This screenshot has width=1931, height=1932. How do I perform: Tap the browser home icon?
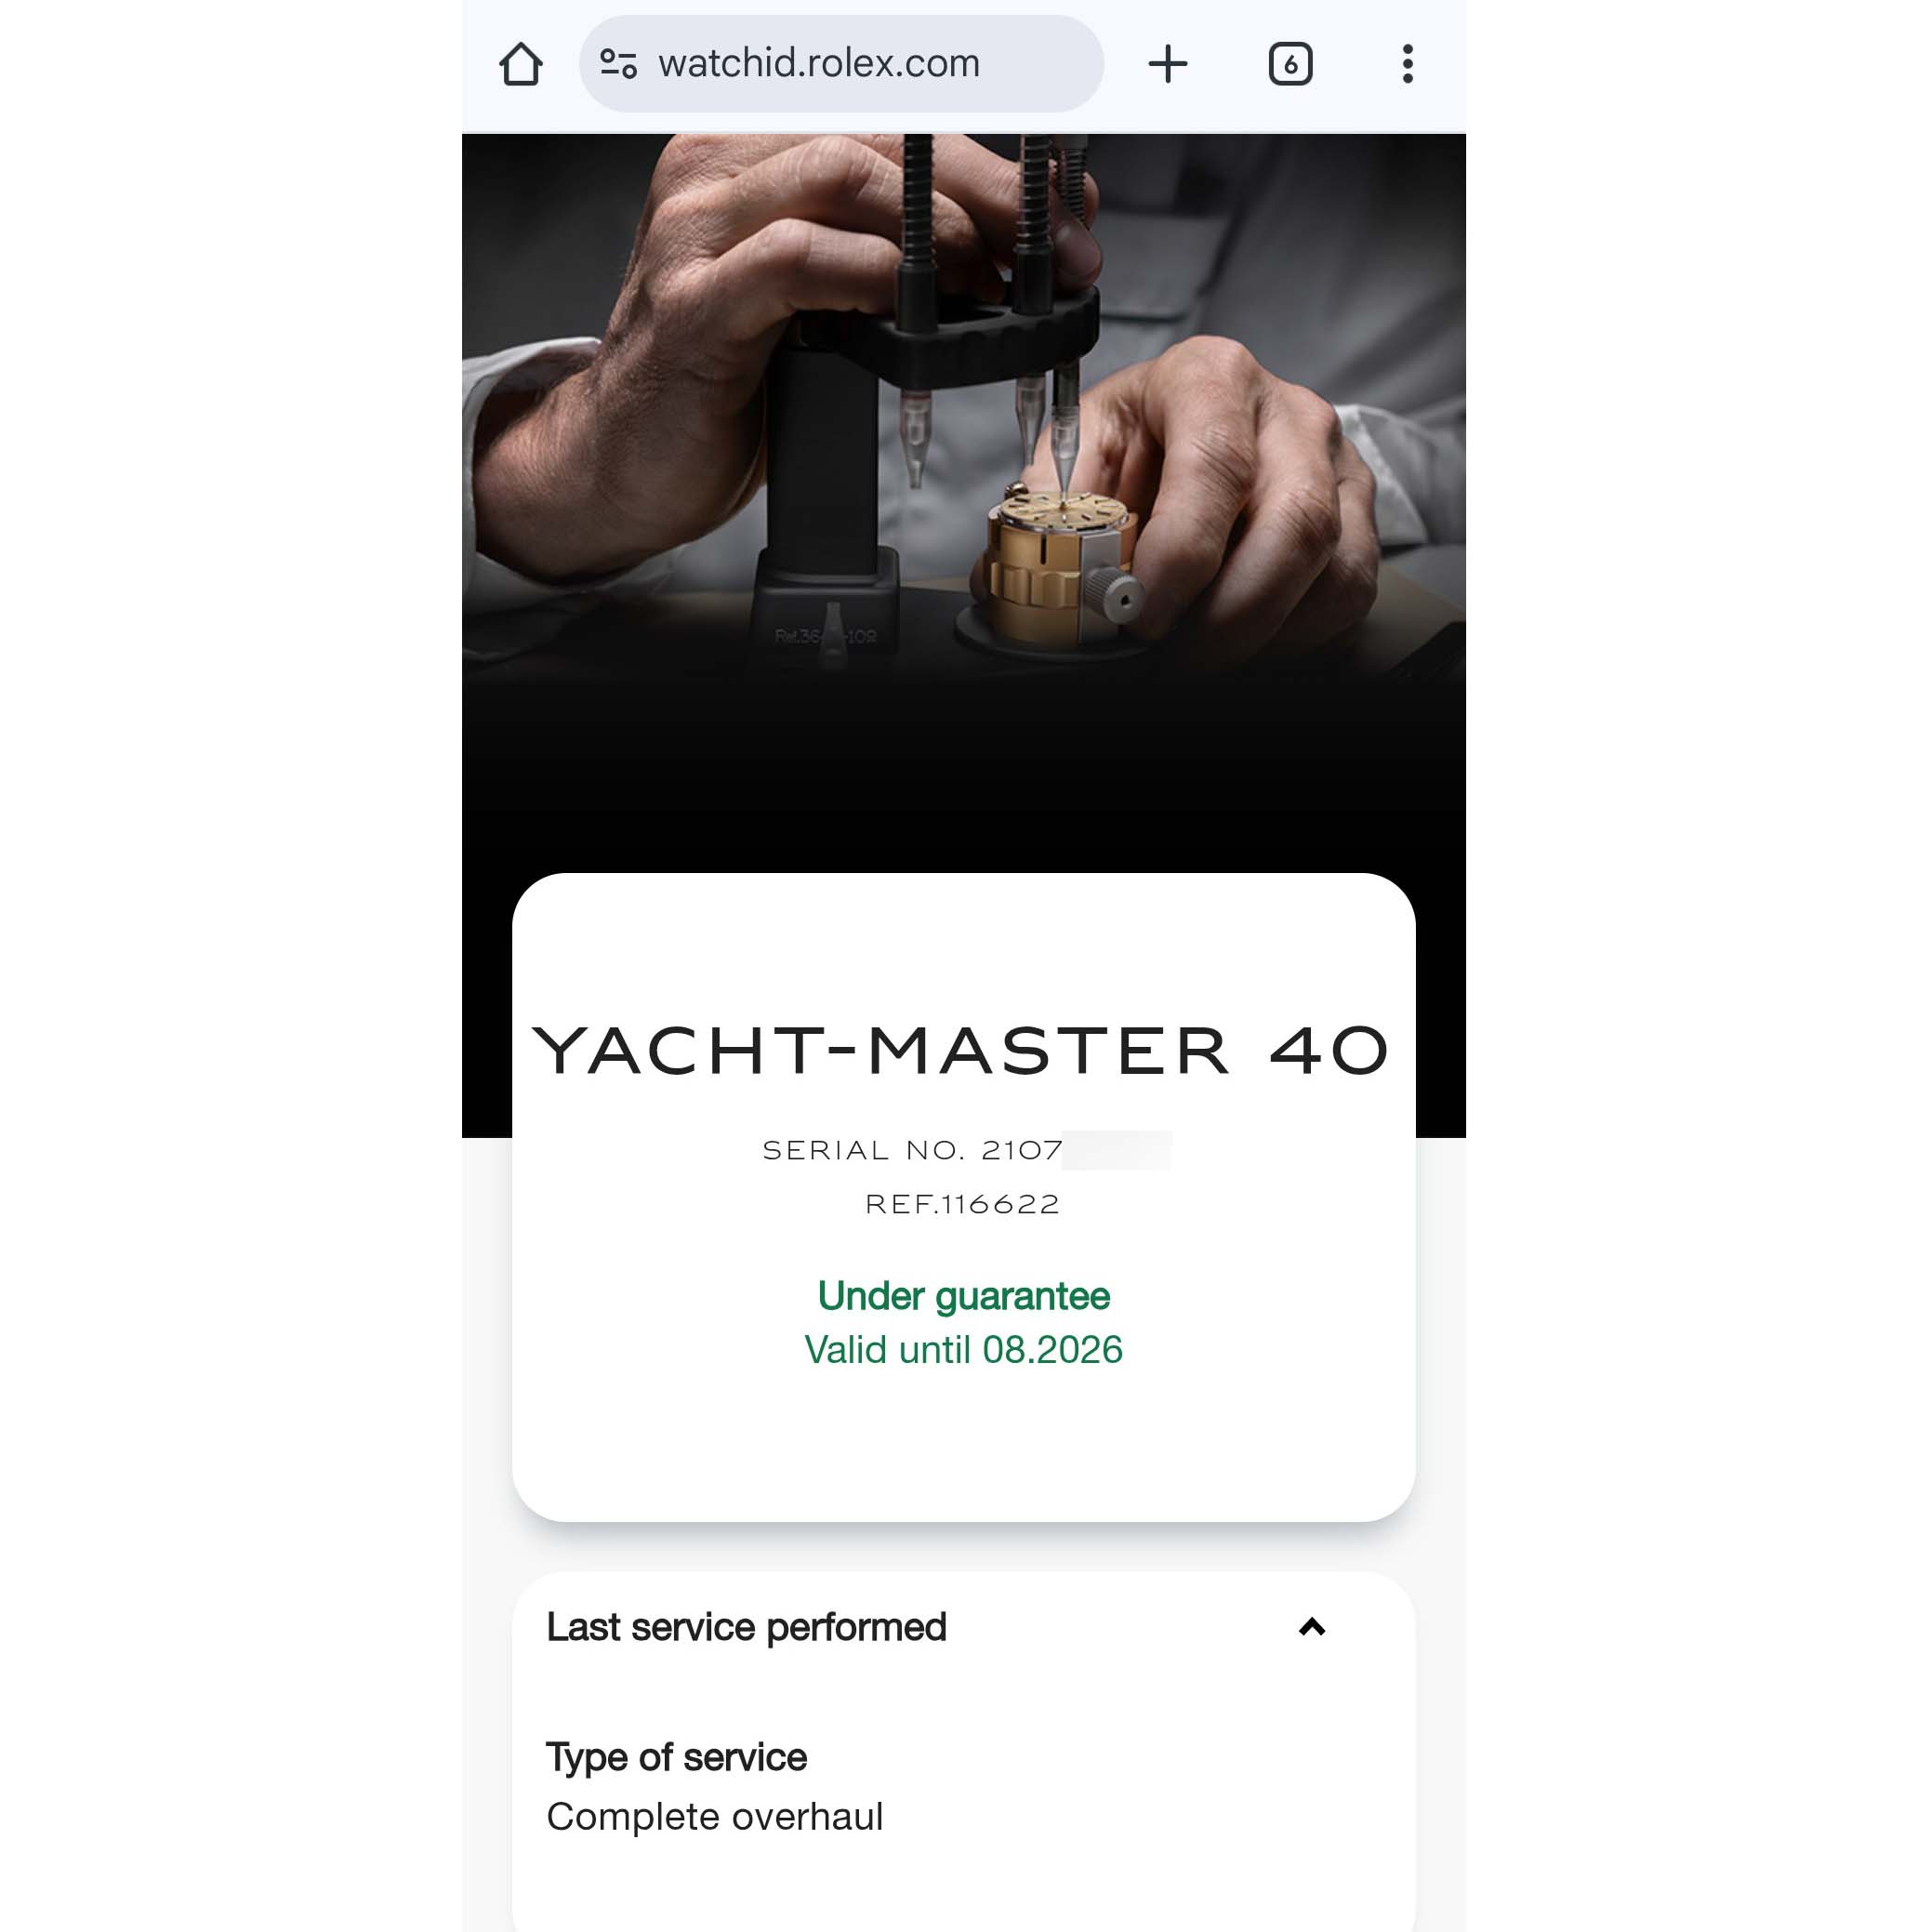[520, 64]
